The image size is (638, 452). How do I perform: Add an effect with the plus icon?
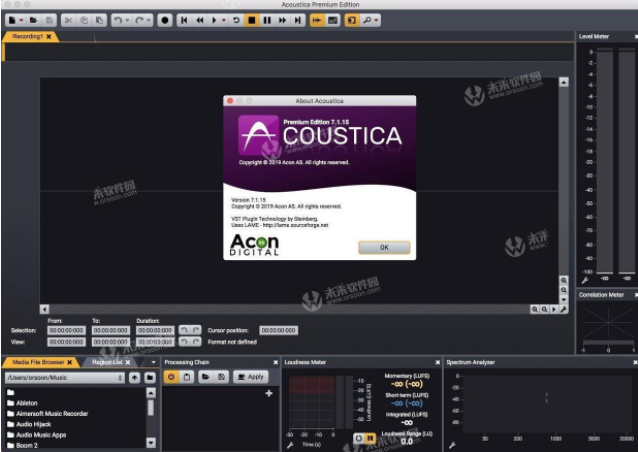point(269,393)
